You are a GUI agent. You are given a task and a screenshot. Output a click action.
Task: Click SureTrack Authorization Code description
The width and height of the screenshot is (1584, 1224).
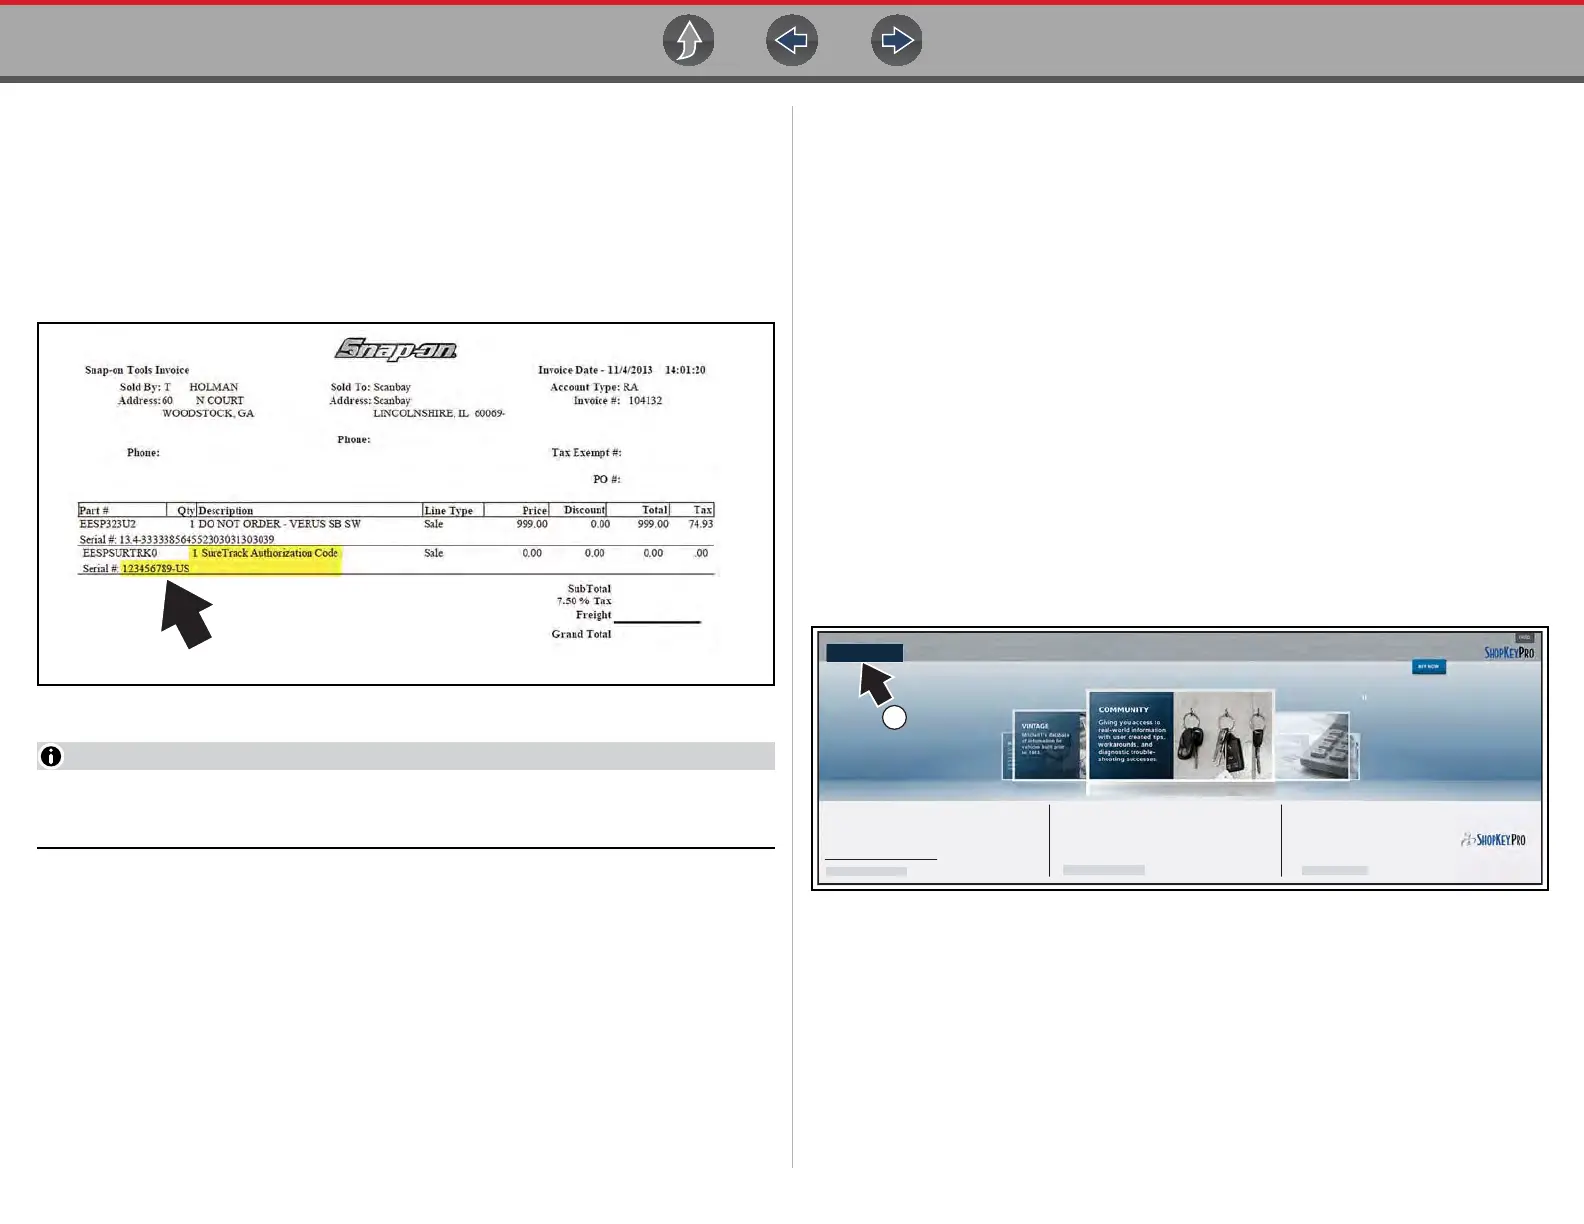(x=269, y=553)
